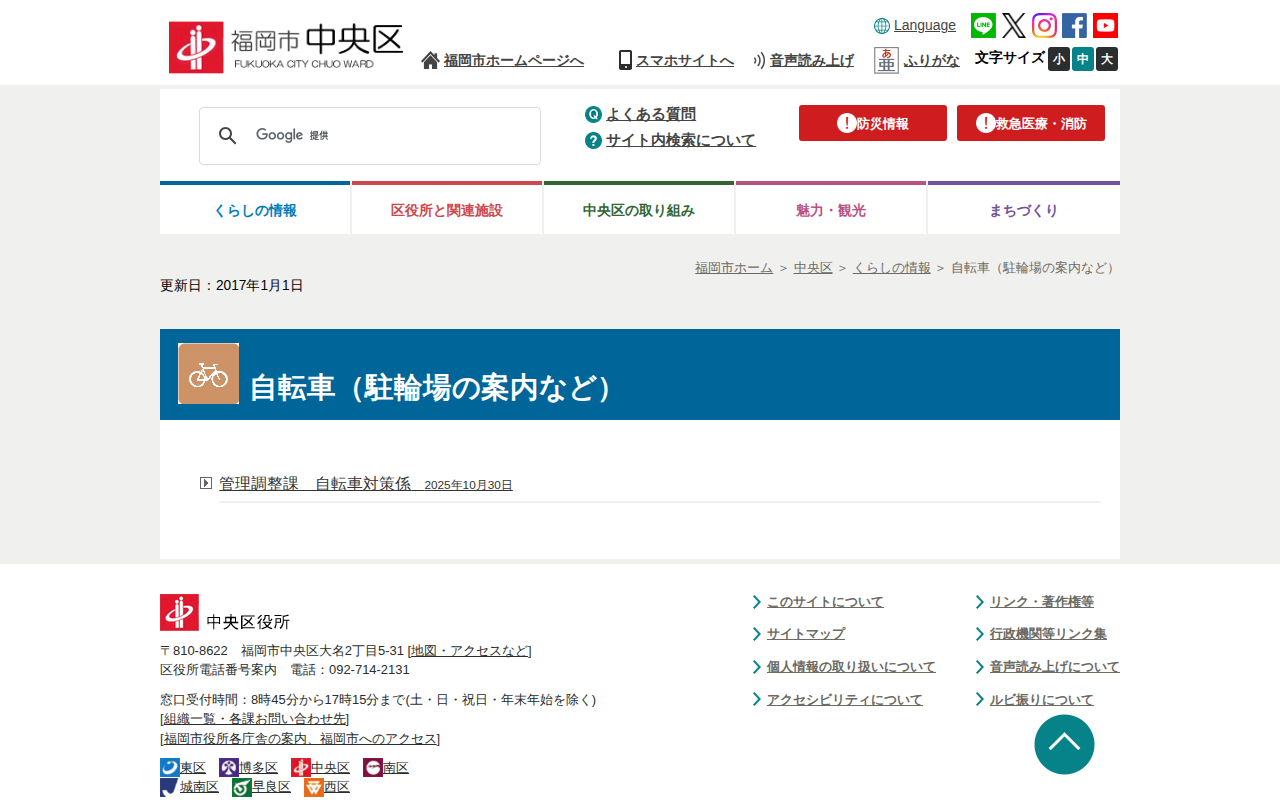Click the chevron beside 個人情報の取り扱いについて
The width and height of the screenshot is (1280, 800).
757,667
